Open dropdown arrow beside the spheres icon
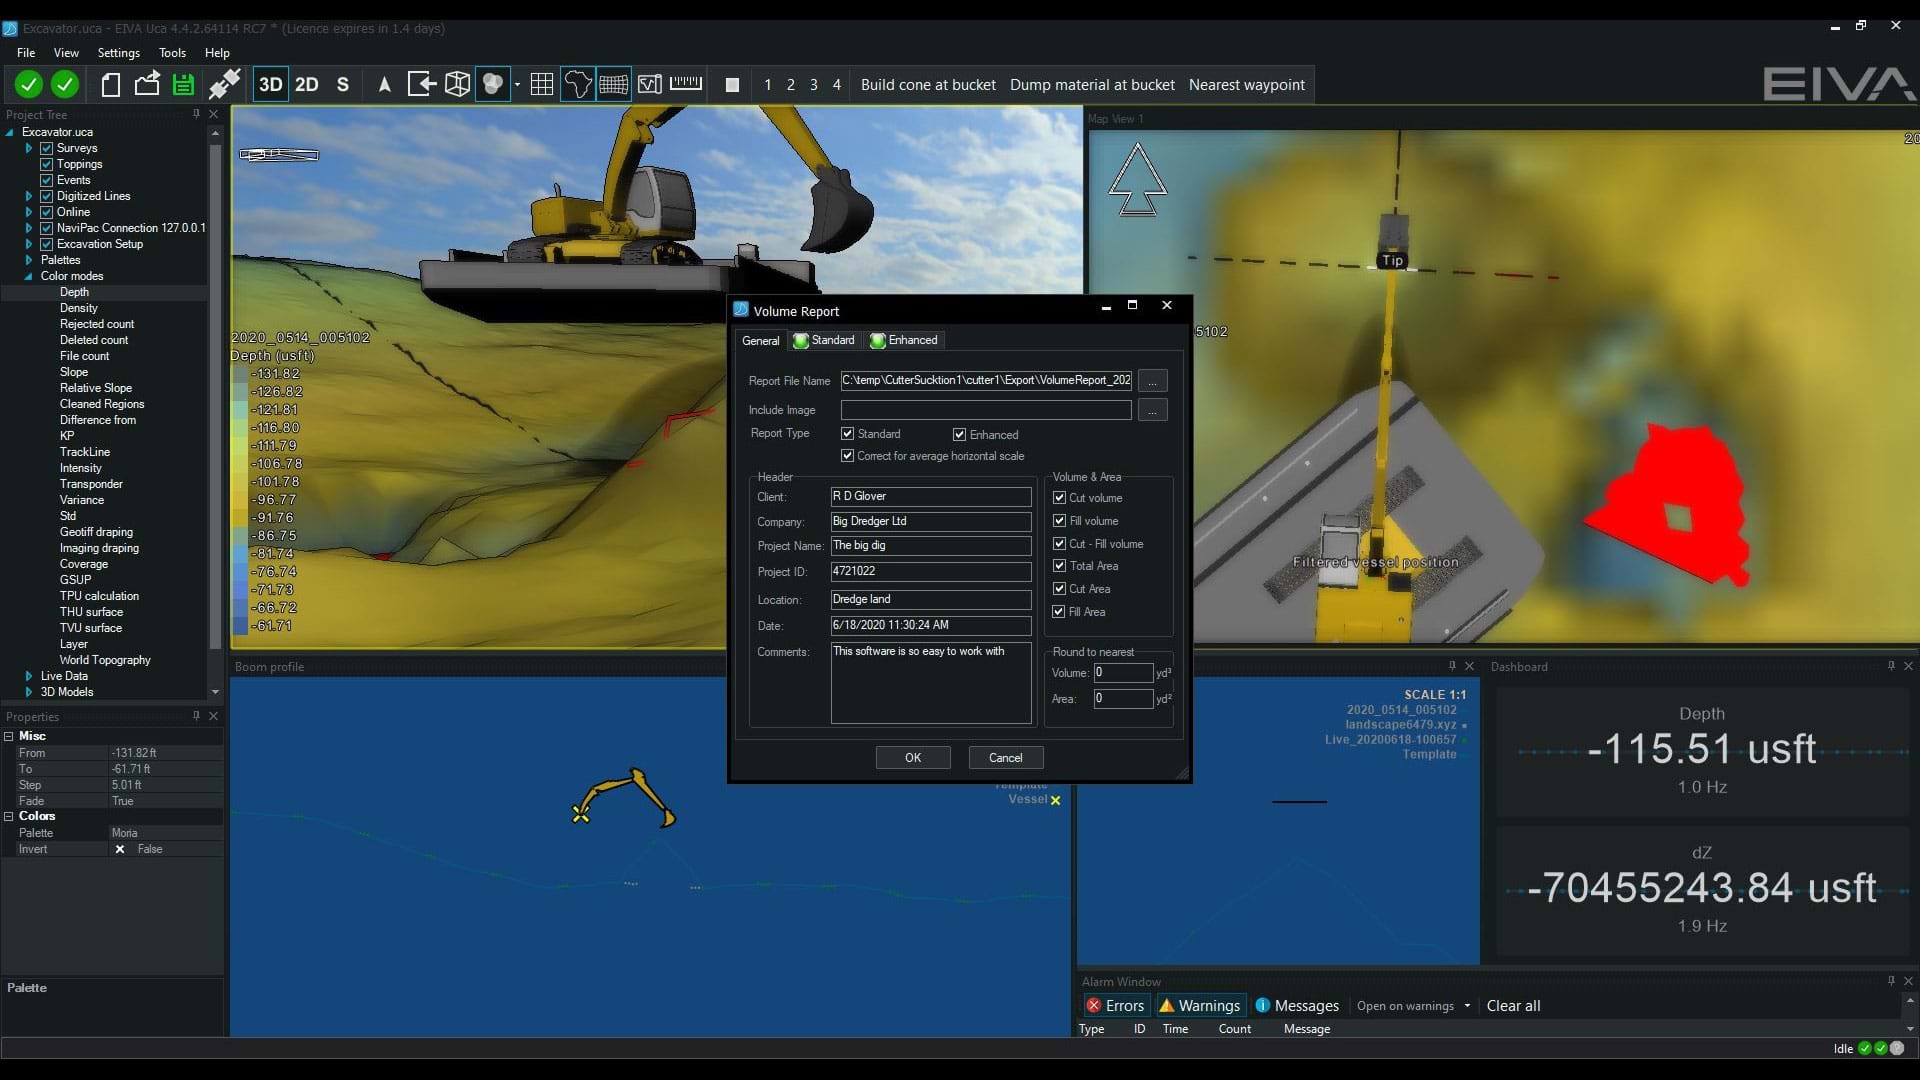This screenshot has width=1920, height=1080. (x=517, y=85)
